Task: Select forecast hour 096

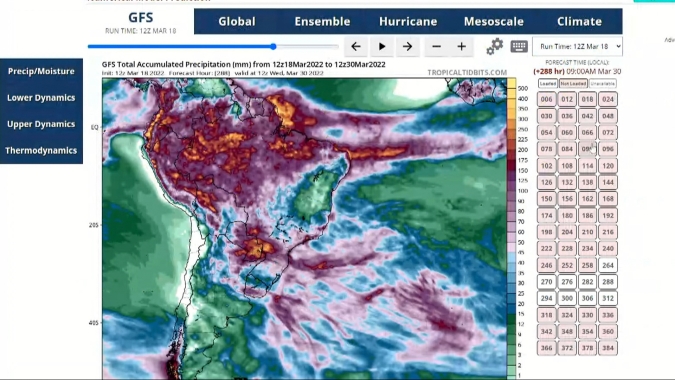Action: tap(608, 149)
